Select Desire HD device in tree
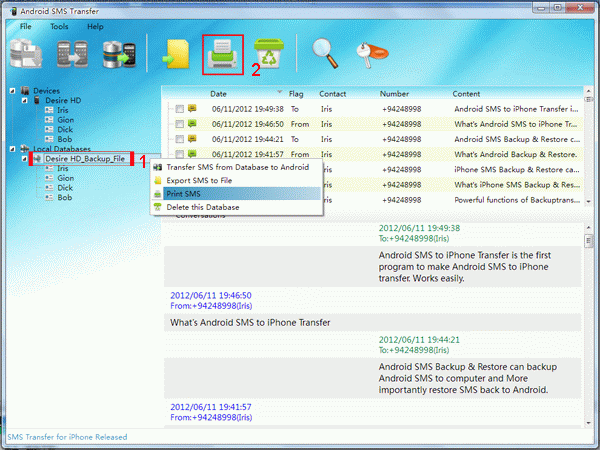 tap(63, 101)
